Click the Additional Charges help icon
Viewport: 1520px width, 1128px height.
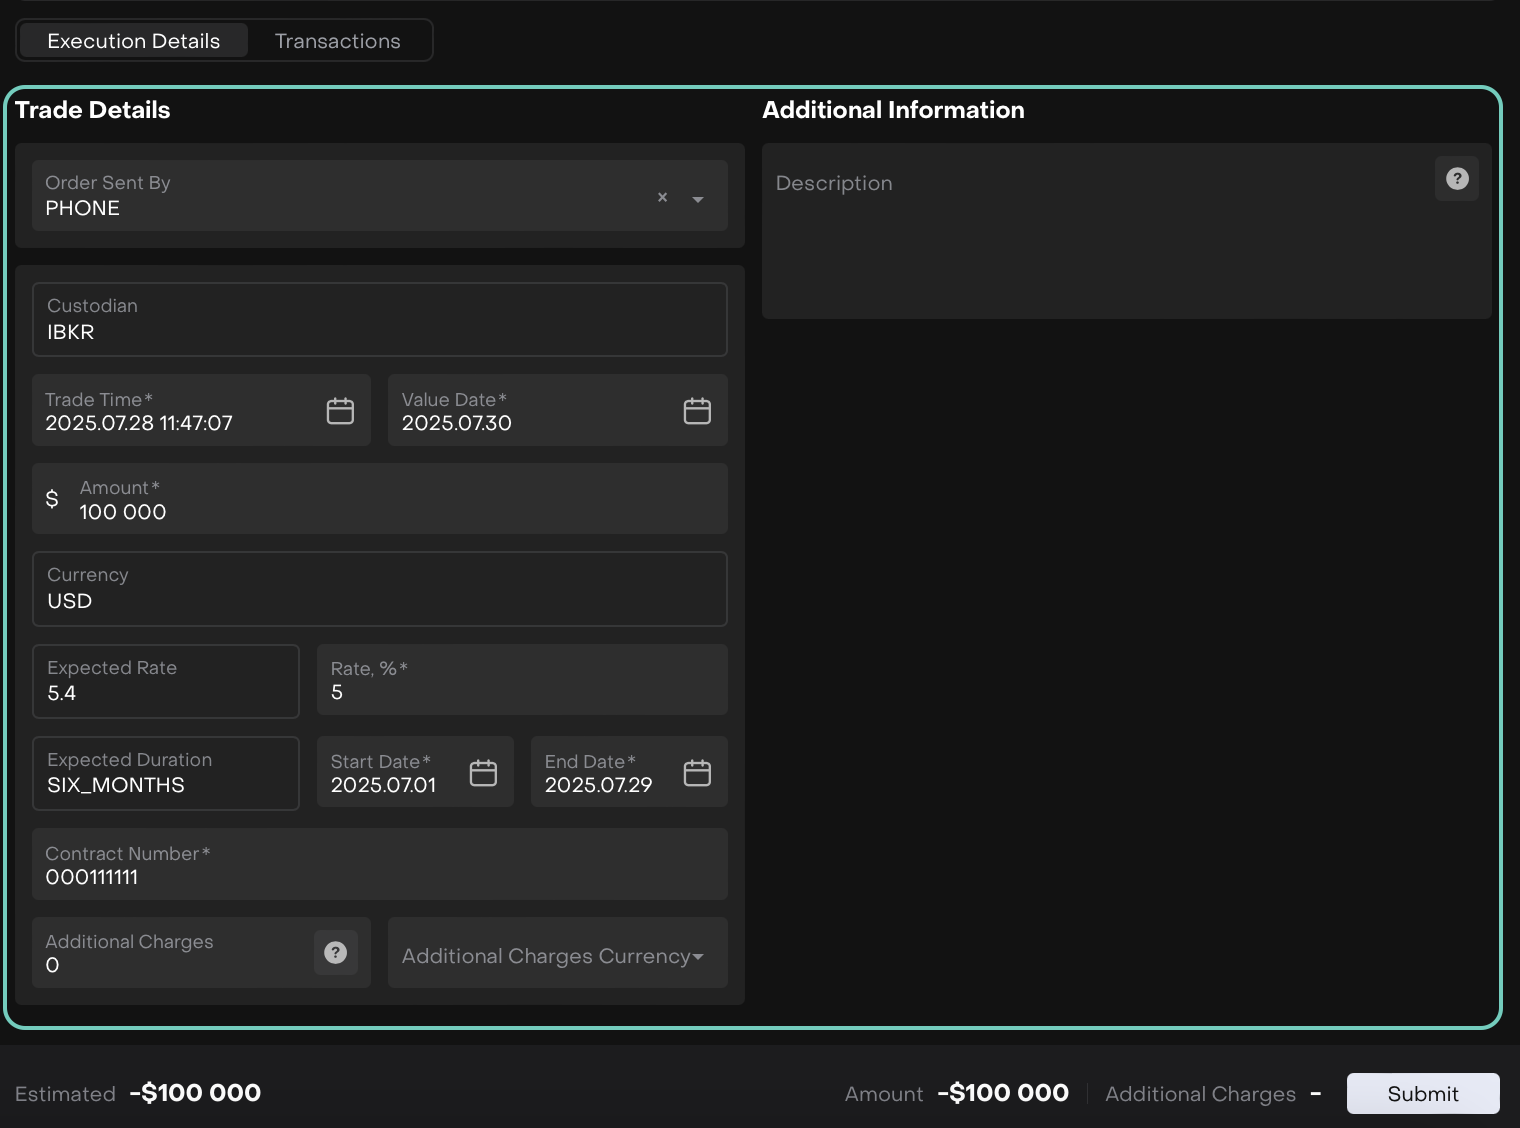click(x=336, y=953)
